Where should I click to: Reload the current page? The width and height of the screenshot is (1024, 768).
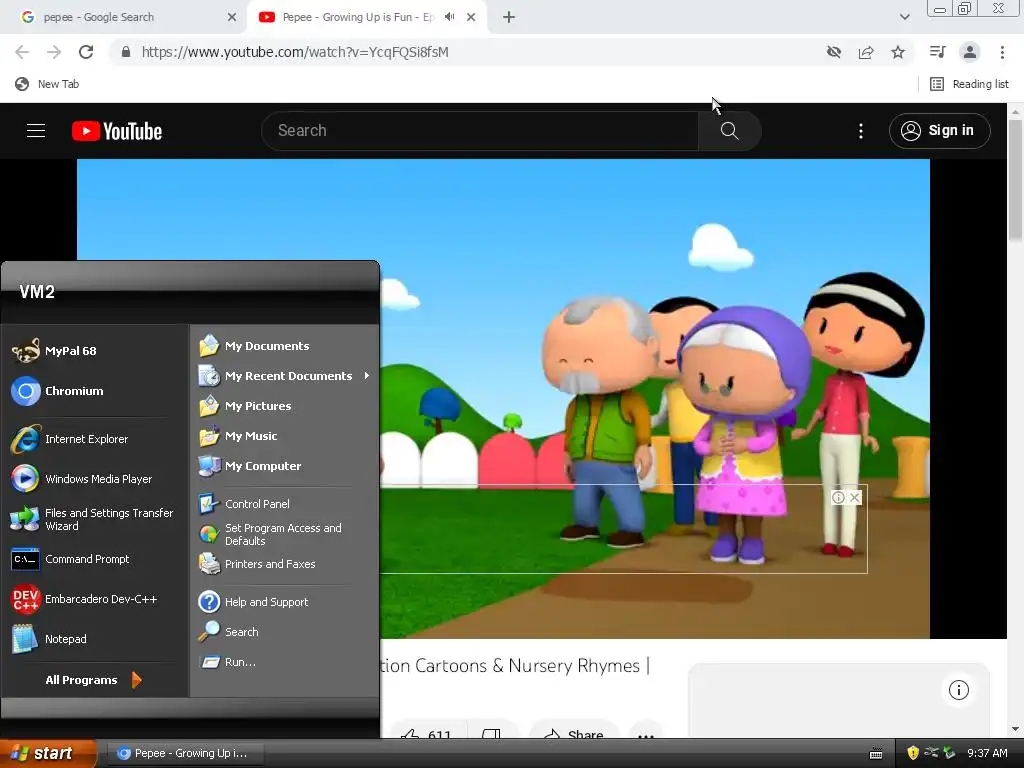click(86, 52)
